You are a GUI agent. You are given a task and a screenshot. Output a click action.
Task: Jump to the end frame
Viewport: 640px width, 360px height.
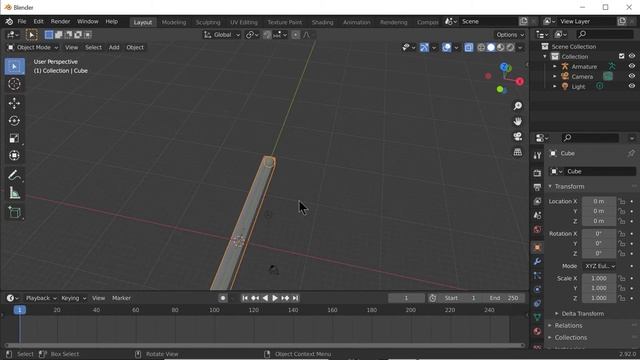pyautogui.click(x=296, y=298)
